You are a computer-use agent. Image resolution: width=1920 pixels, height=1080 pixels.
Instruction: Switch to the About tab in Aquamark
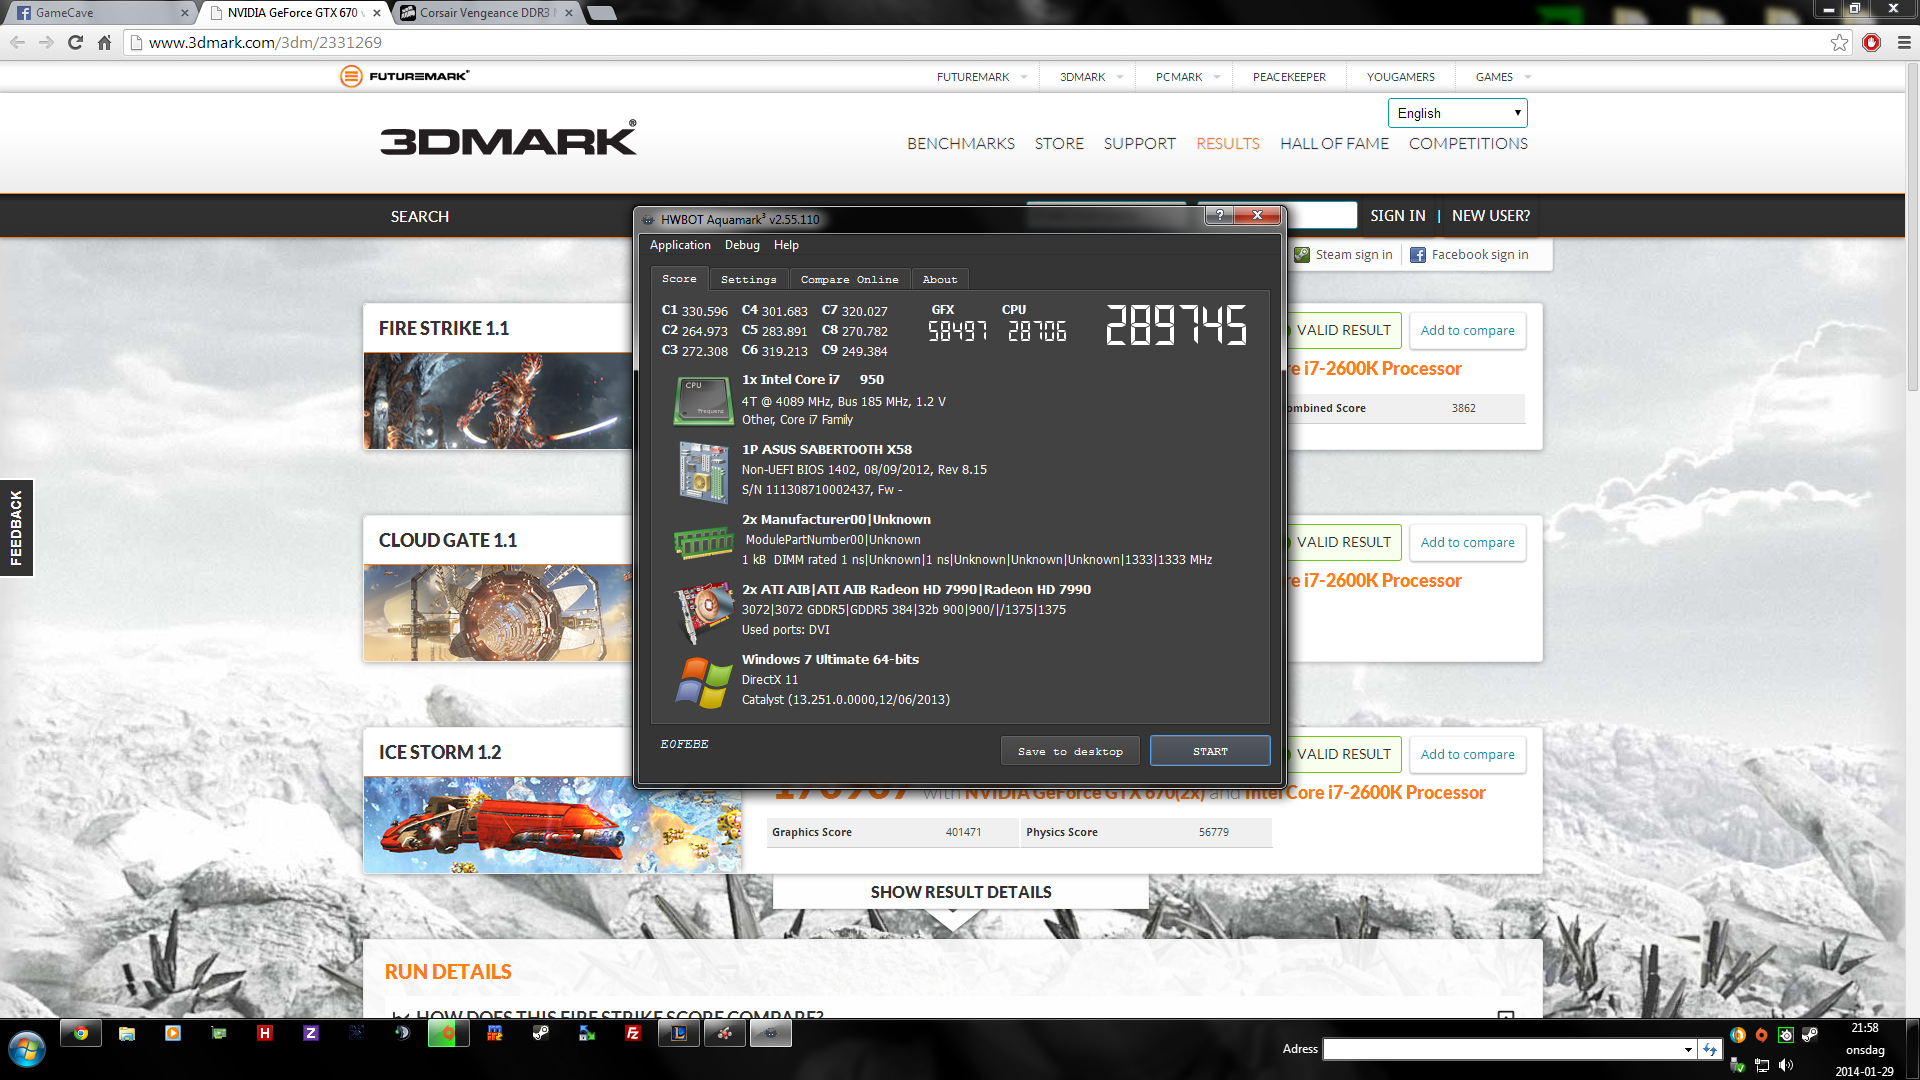(x=940, y=279)
